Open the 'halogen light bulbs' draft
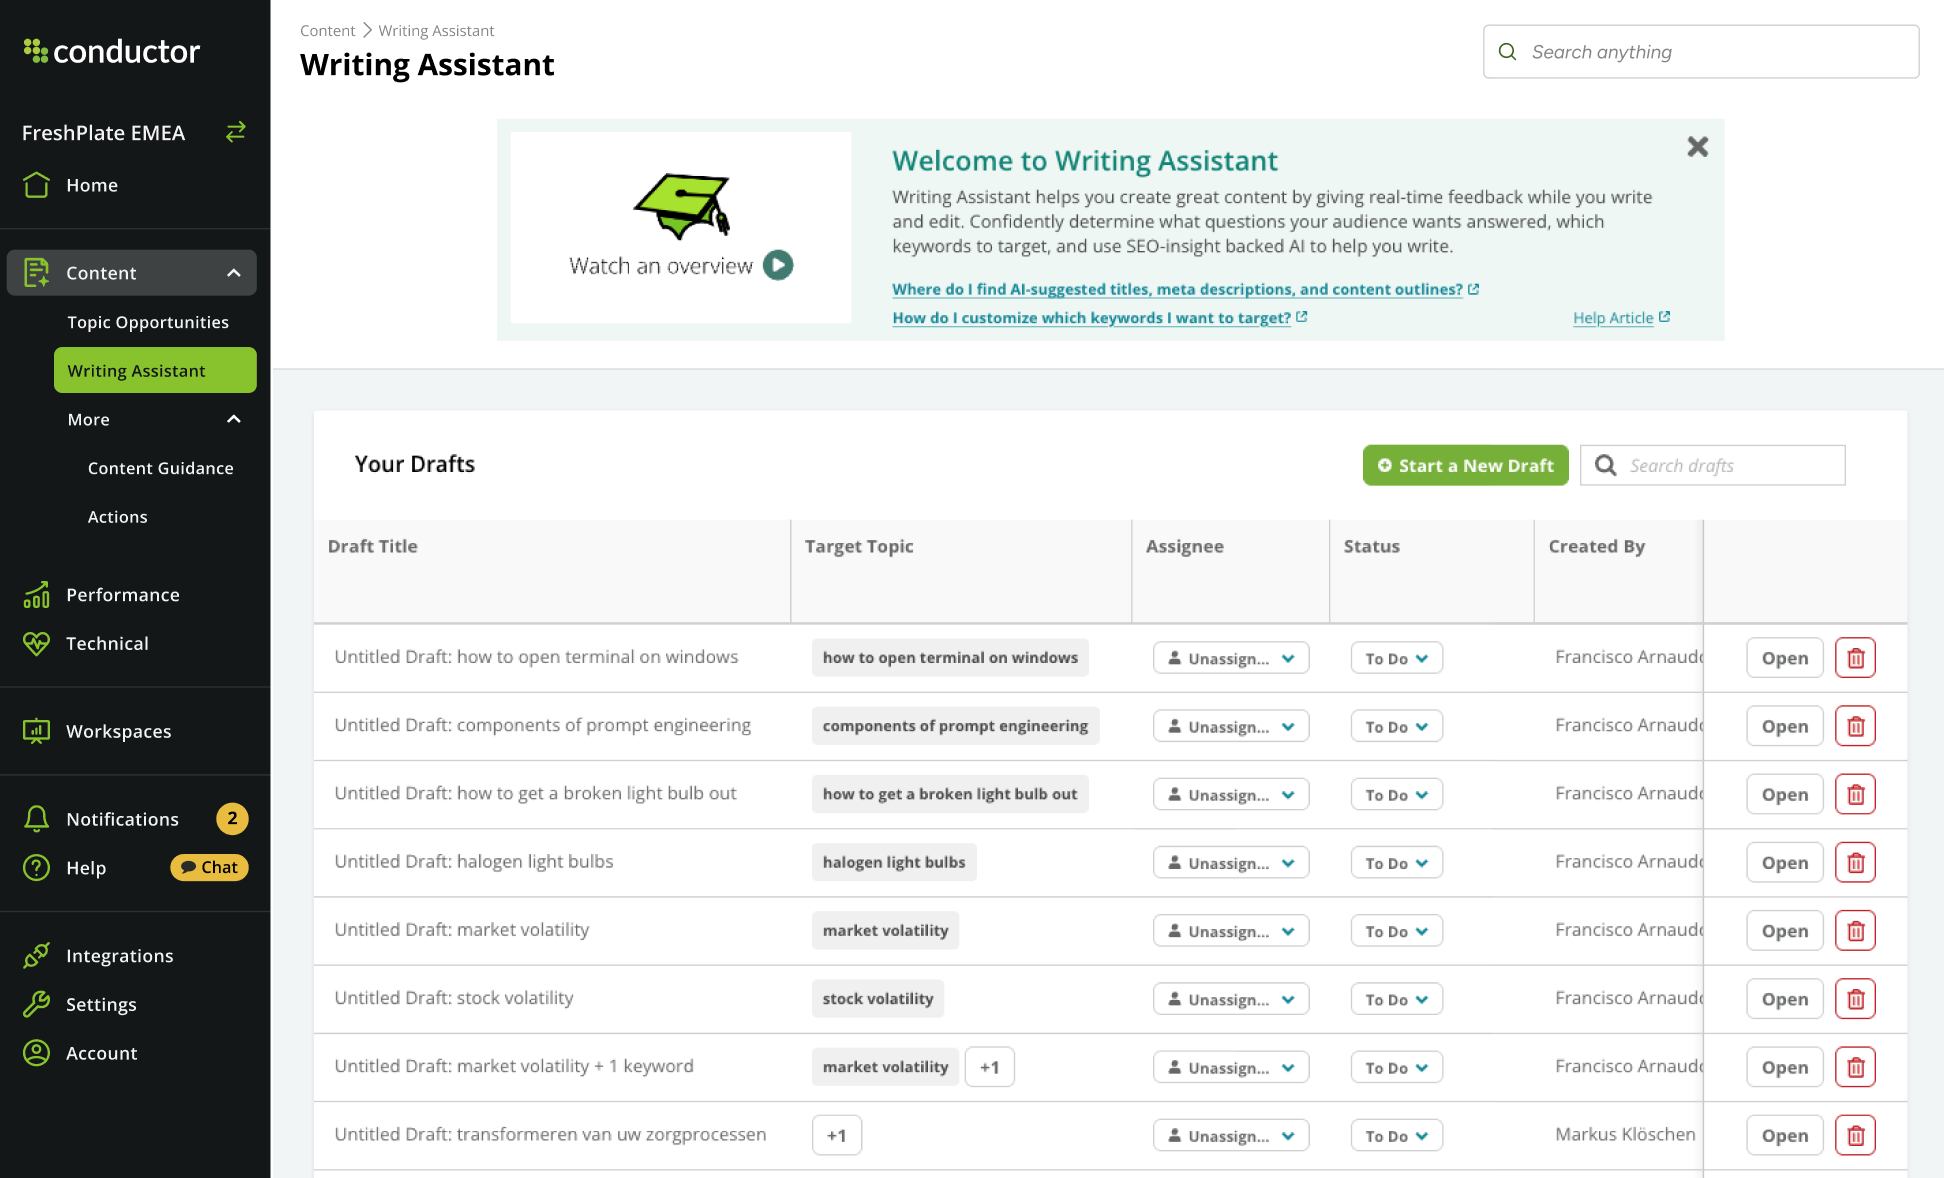The width and height of the screenshot is (1944, 1178). 1784,862
